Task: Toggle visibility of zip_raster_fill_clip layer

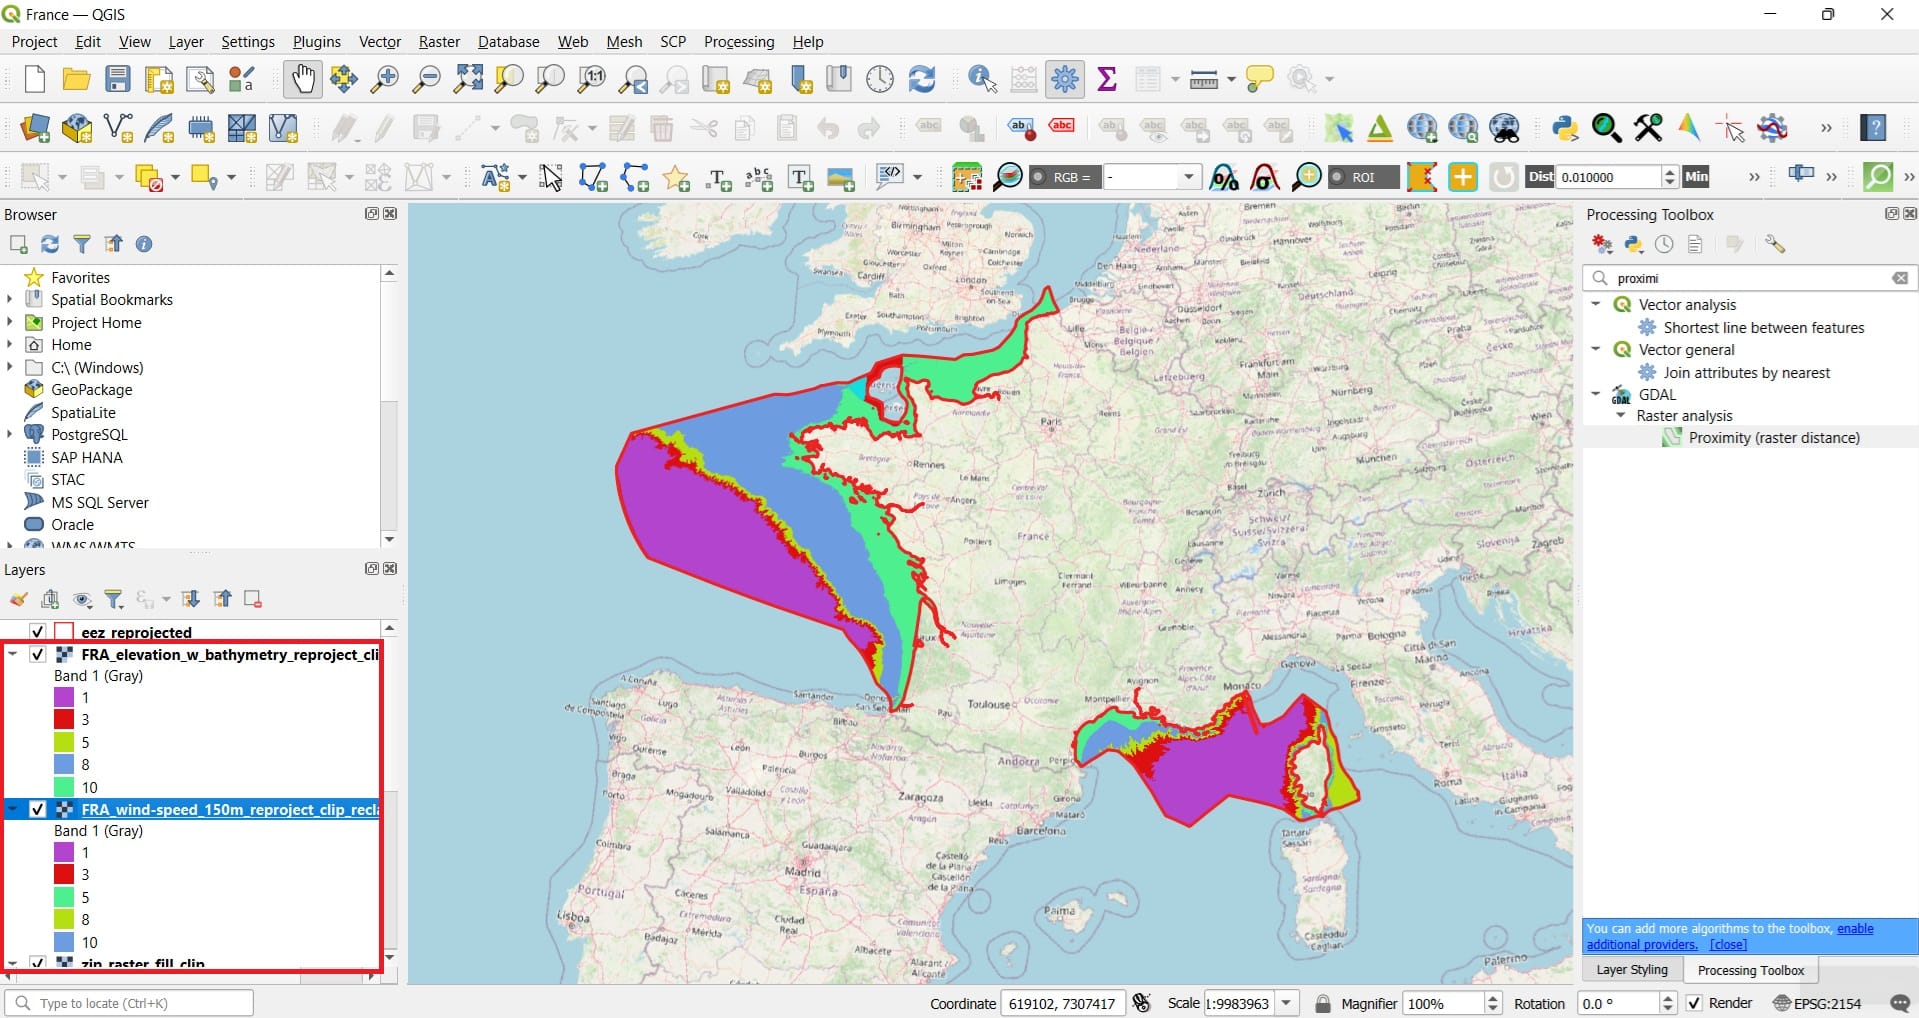Action: [37, 963]
